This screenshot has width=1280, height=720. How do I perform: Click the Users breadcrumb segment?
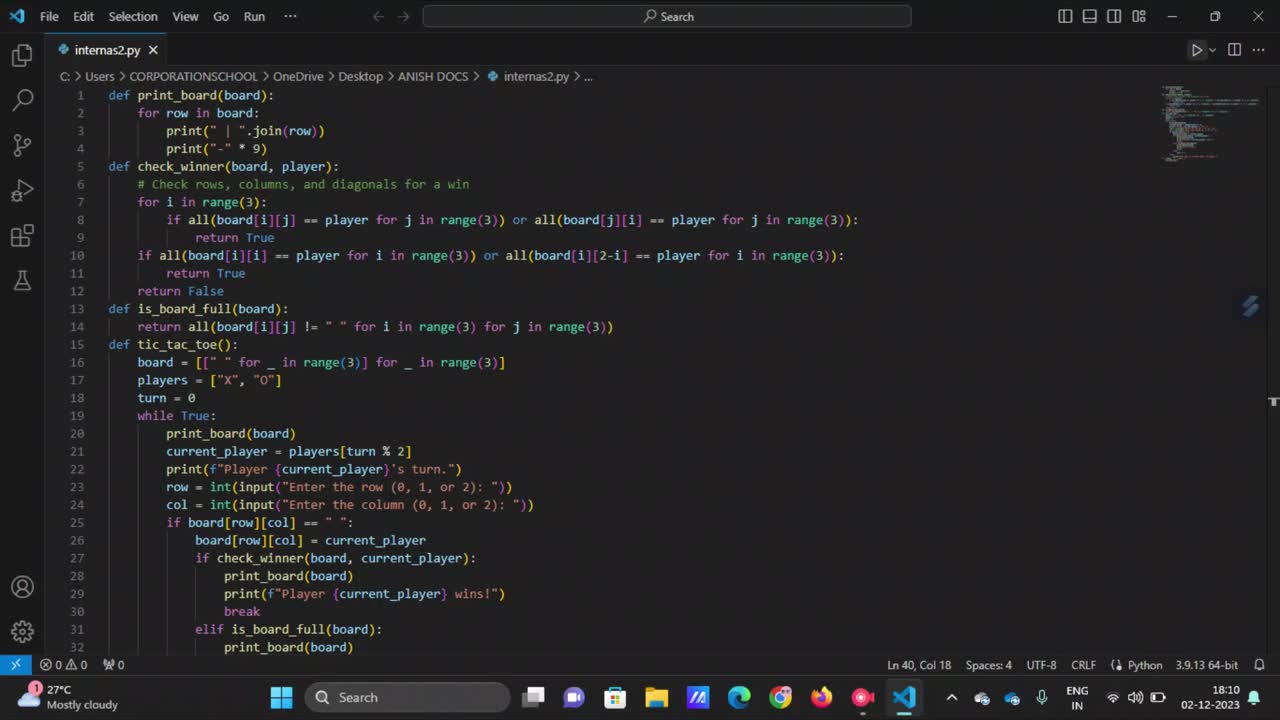pyautogui.click(x=100, y=76)
